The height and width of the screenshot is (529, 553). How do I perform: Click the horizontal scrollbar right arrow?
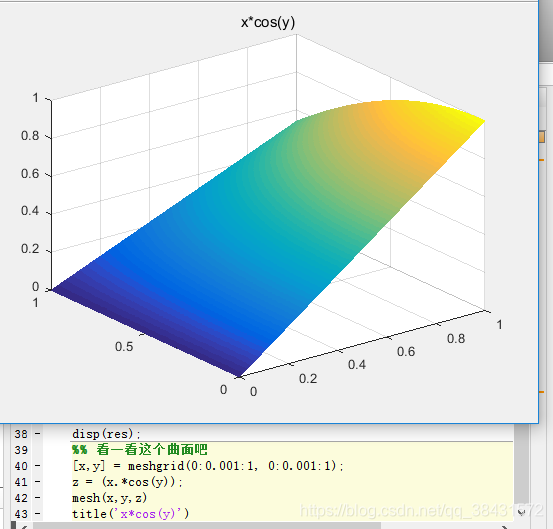(505, 527)
